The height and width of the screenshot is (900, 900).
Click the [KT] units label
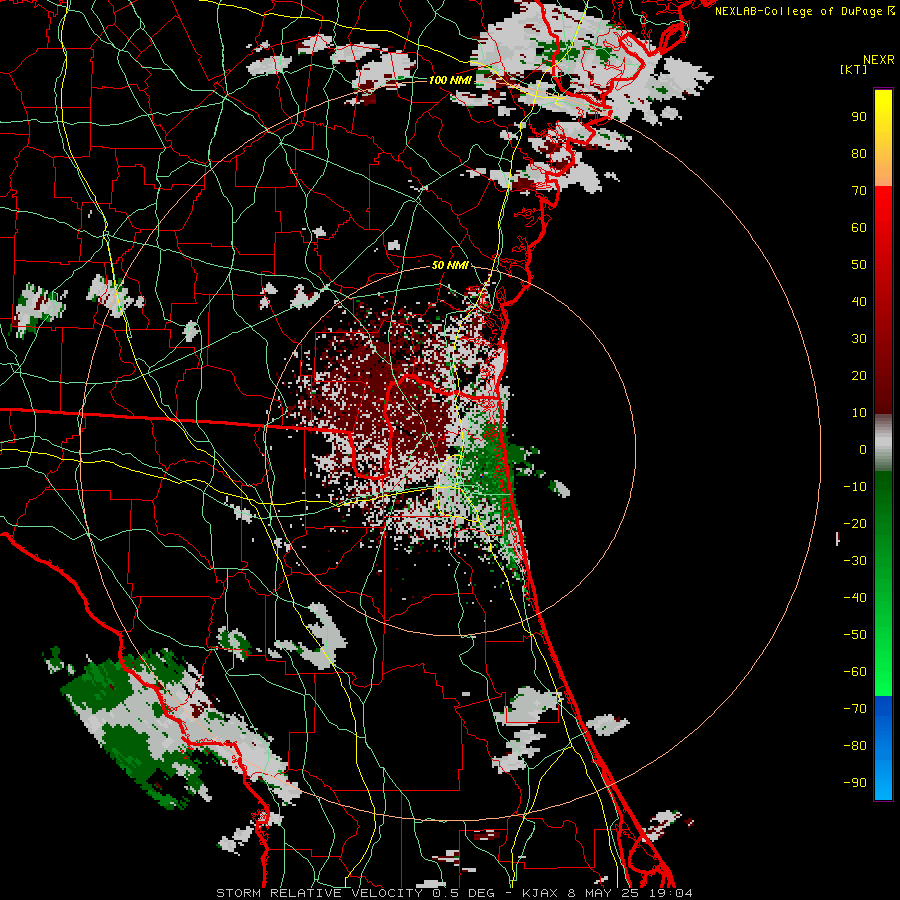854,69
